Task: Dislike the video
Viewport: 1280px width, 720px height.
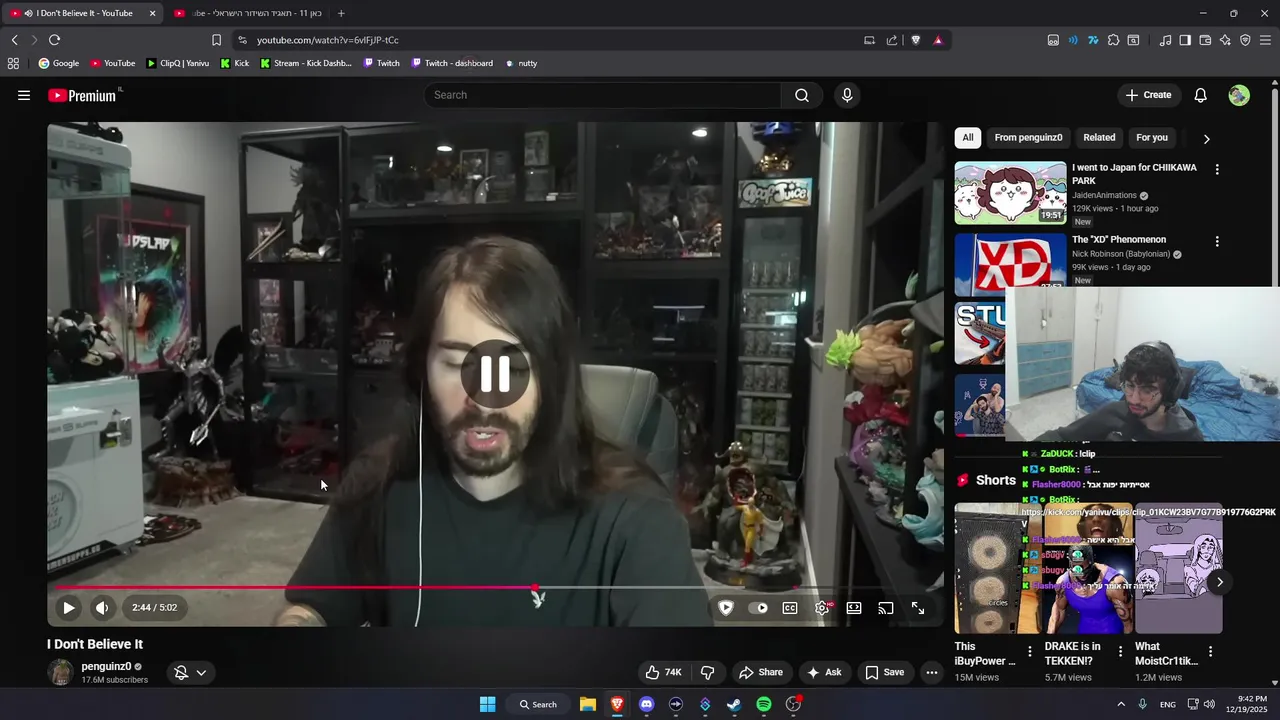Action: click(707, 672)
